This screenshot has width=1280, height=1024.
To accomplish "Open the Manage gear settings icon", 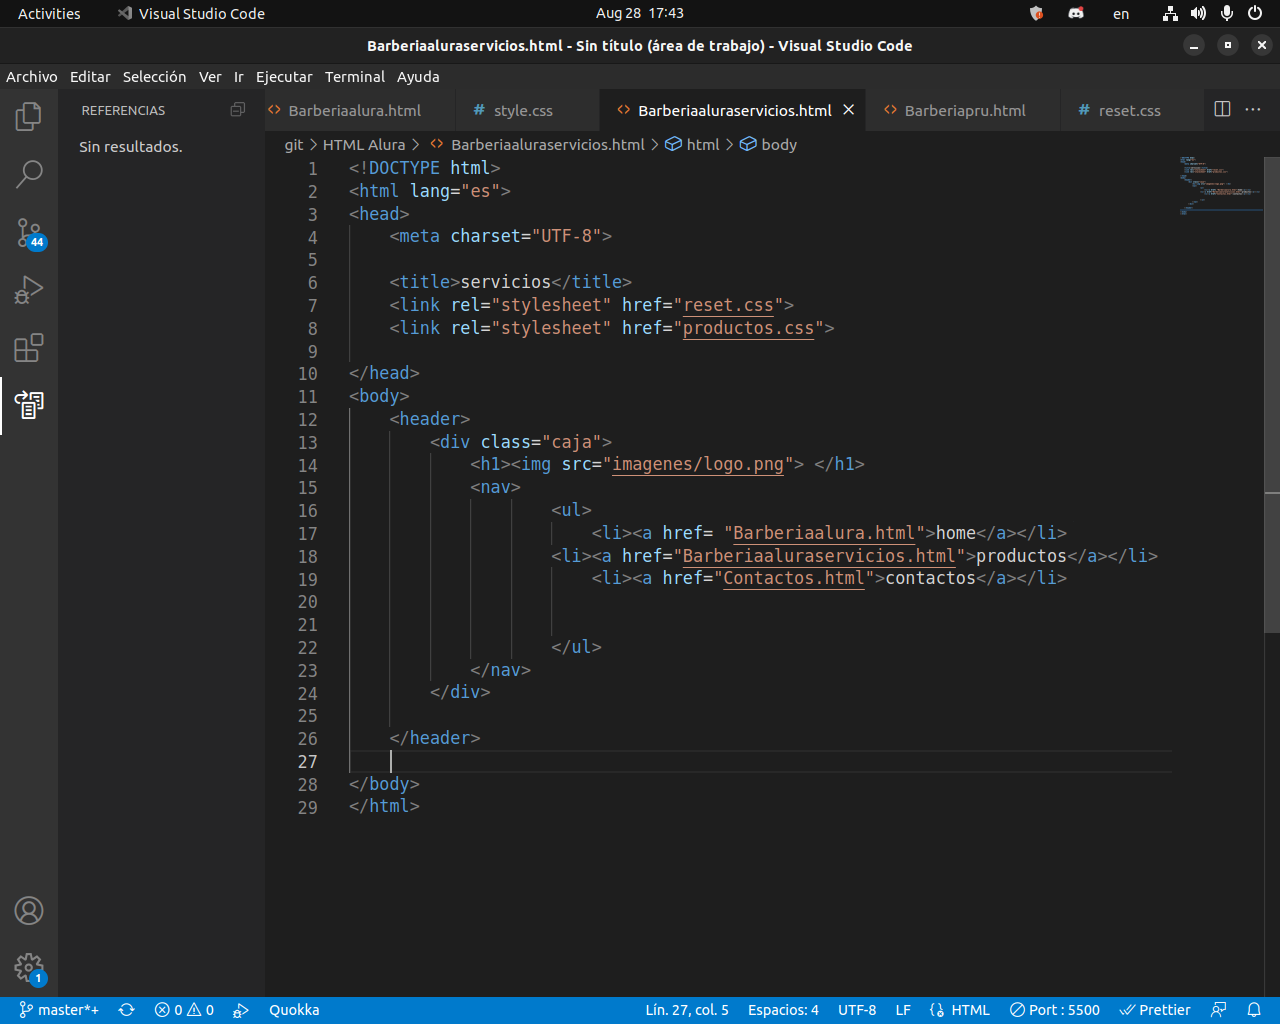I will tap(29, 968).
